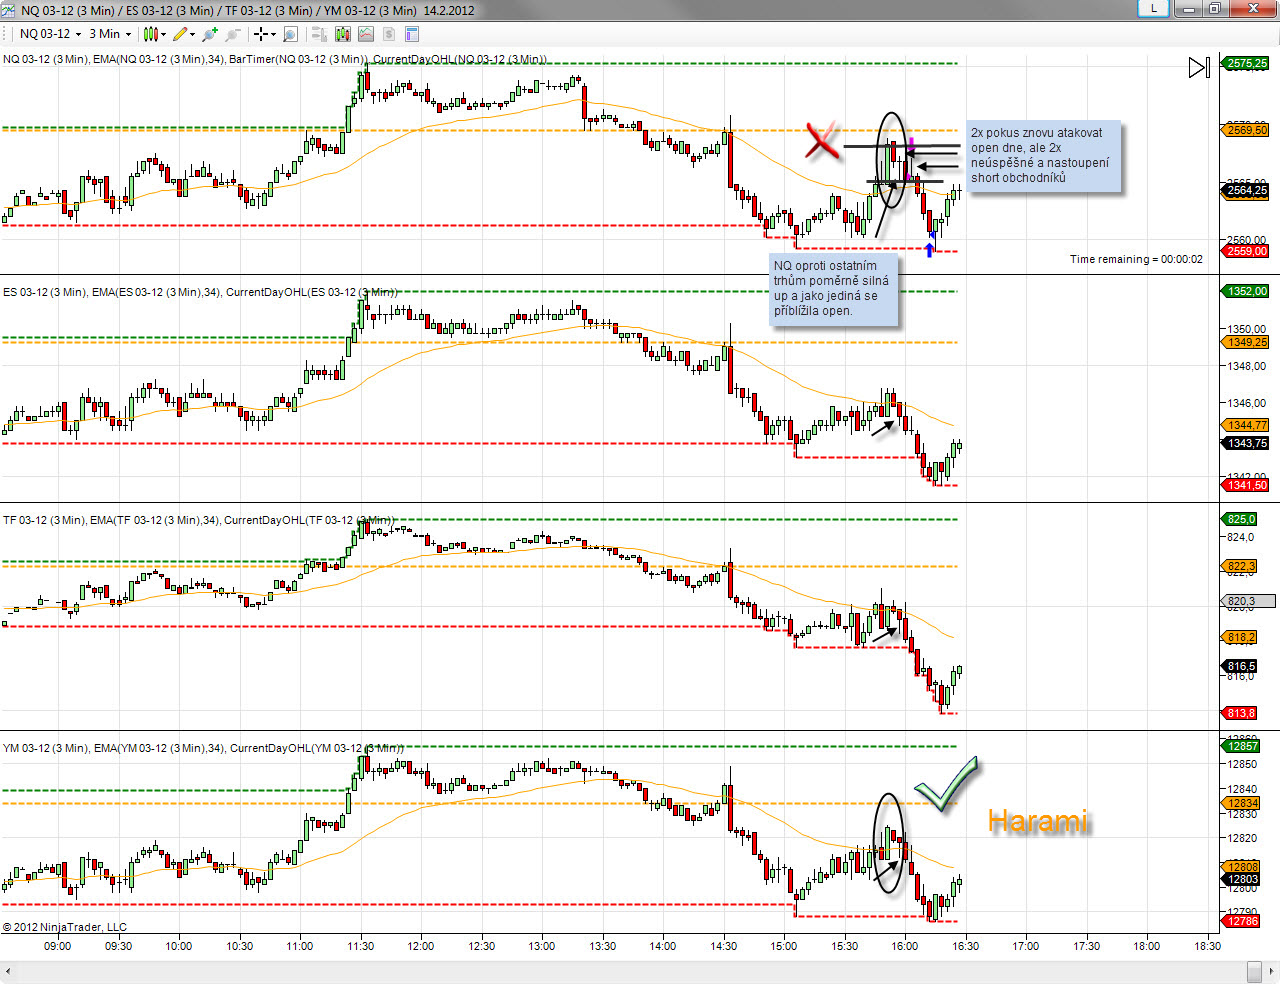Click the 14:30 time axis label
This screenshot has width=1280, height=984.
724,946
